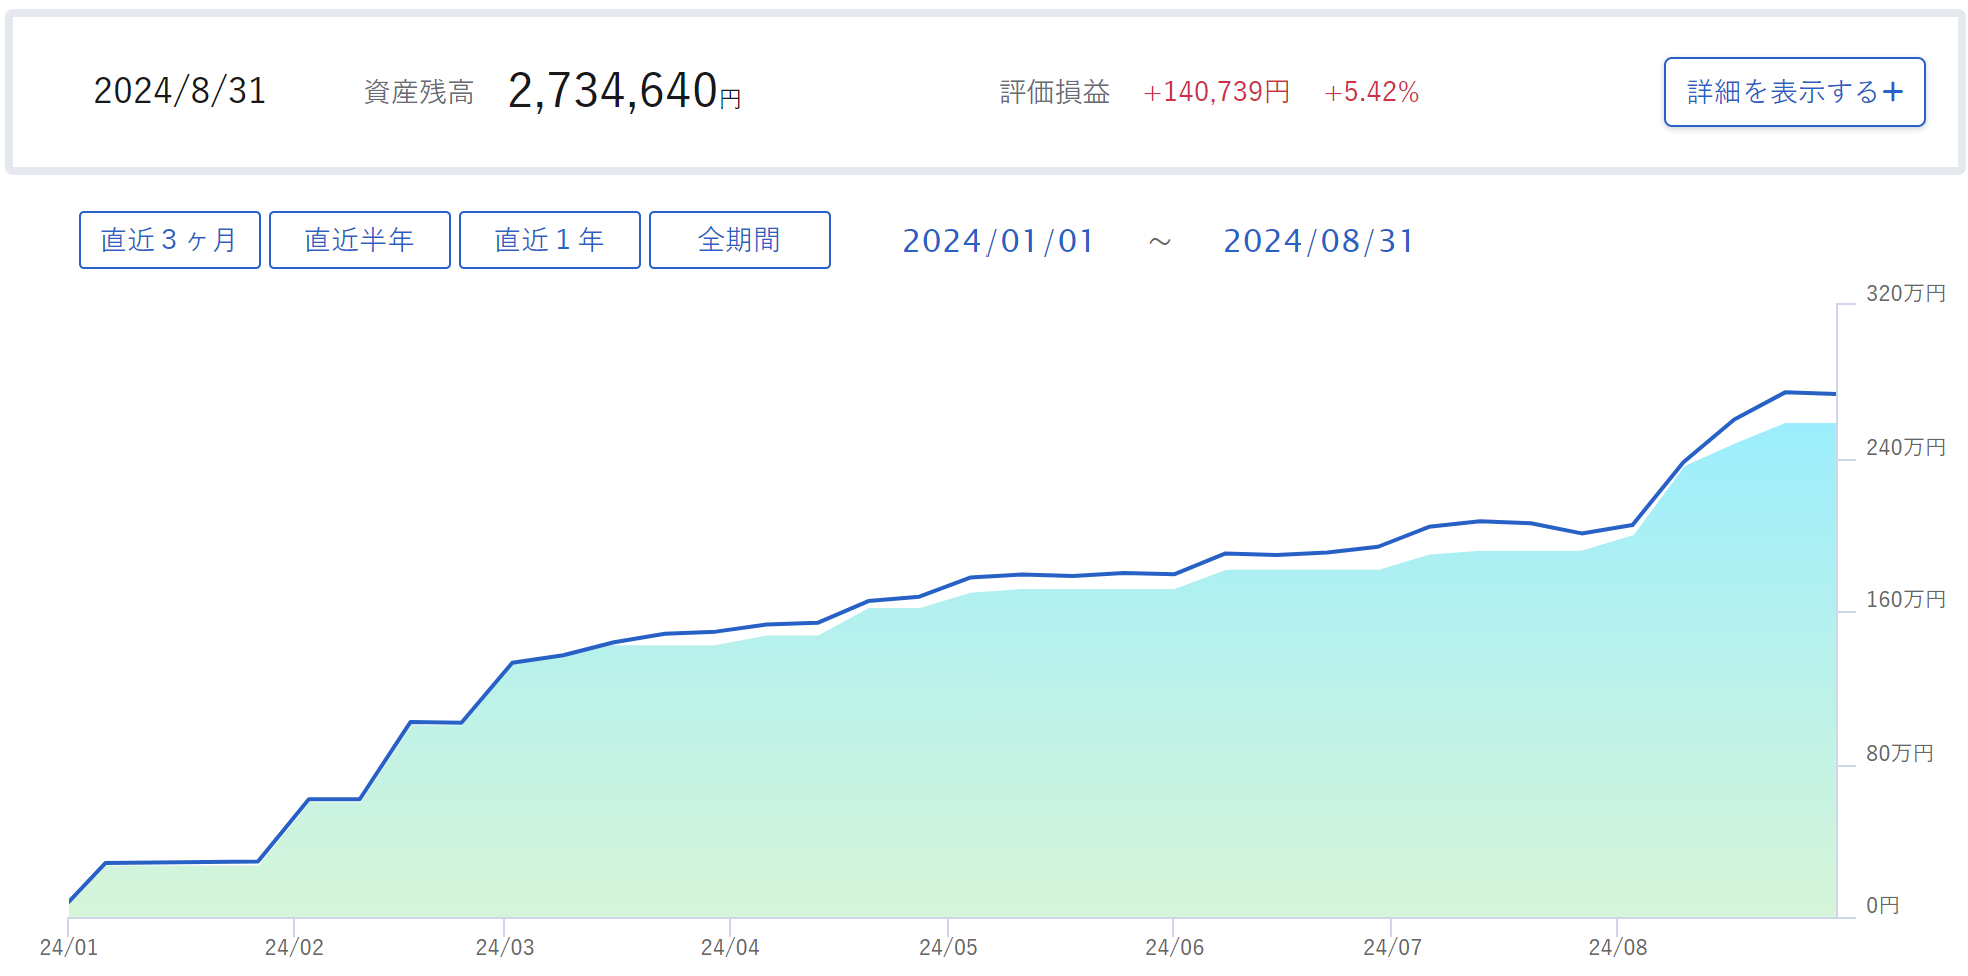Click the 詳細を表示する+ button
Image resolution: width=1968 pixels, height=976 pixels.
[x=1794, y=92]
